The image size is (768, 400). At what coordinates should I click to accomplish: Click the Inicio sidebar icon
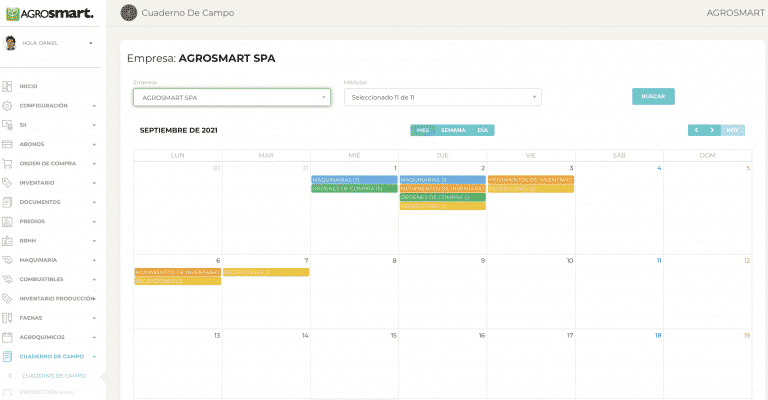coord(7,86)
